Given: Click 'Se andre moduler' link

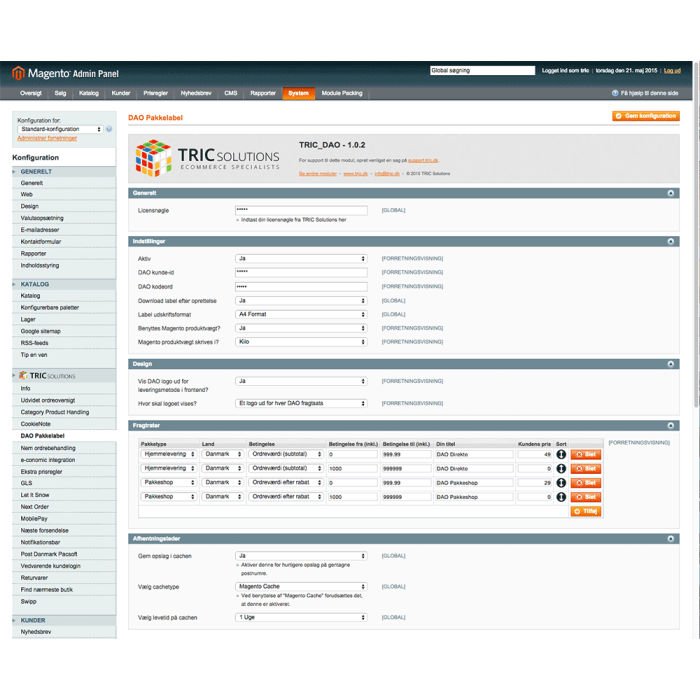Looking at the screenshot, I should pos(317,174).
